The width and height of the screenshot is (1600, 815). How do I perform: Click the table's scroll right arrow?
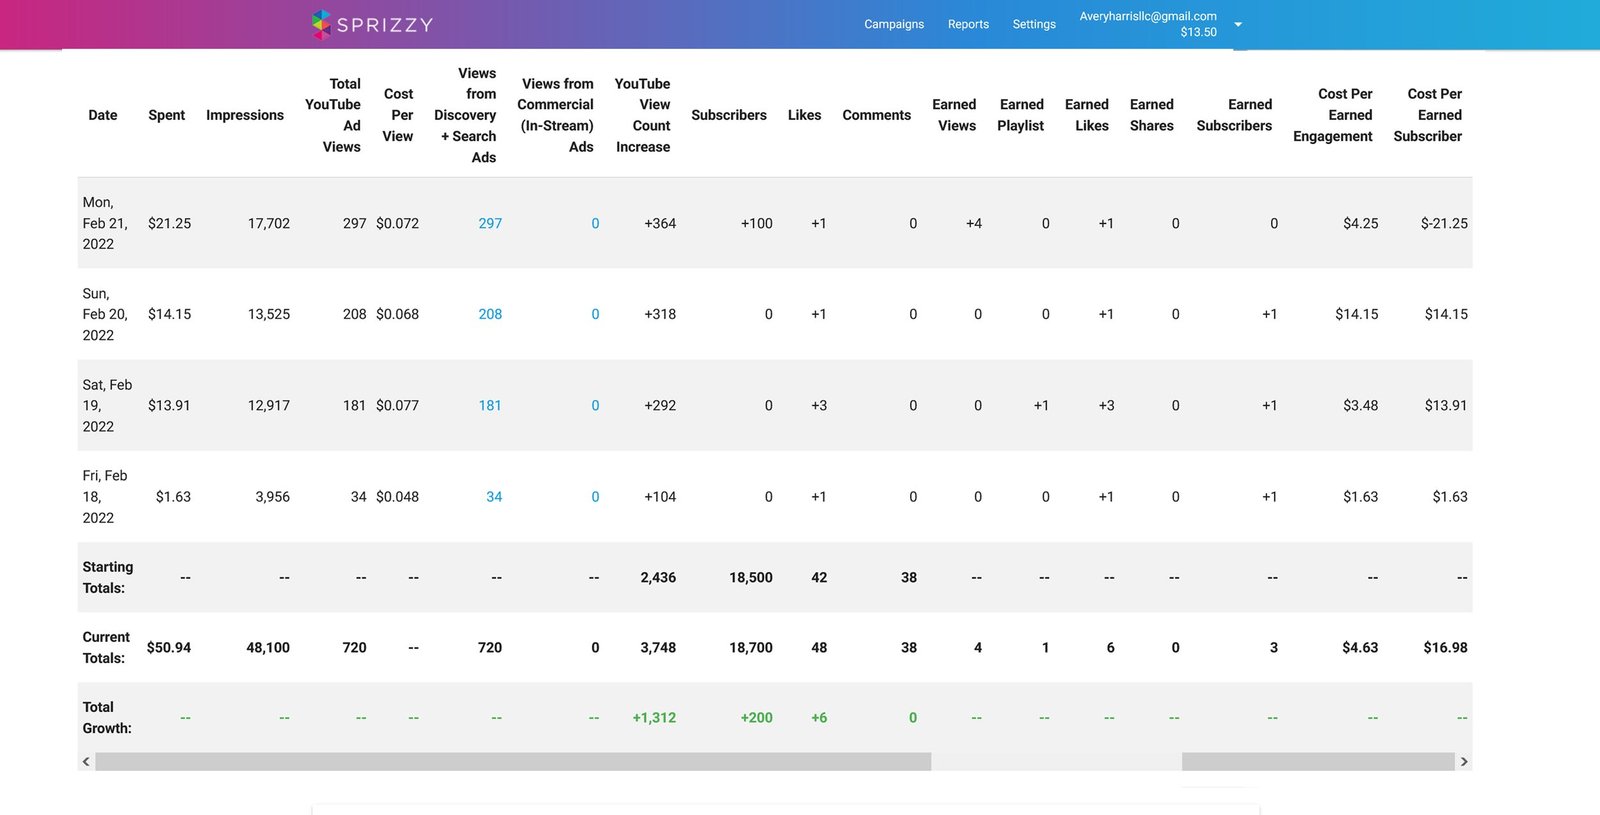pos(1464,762)
